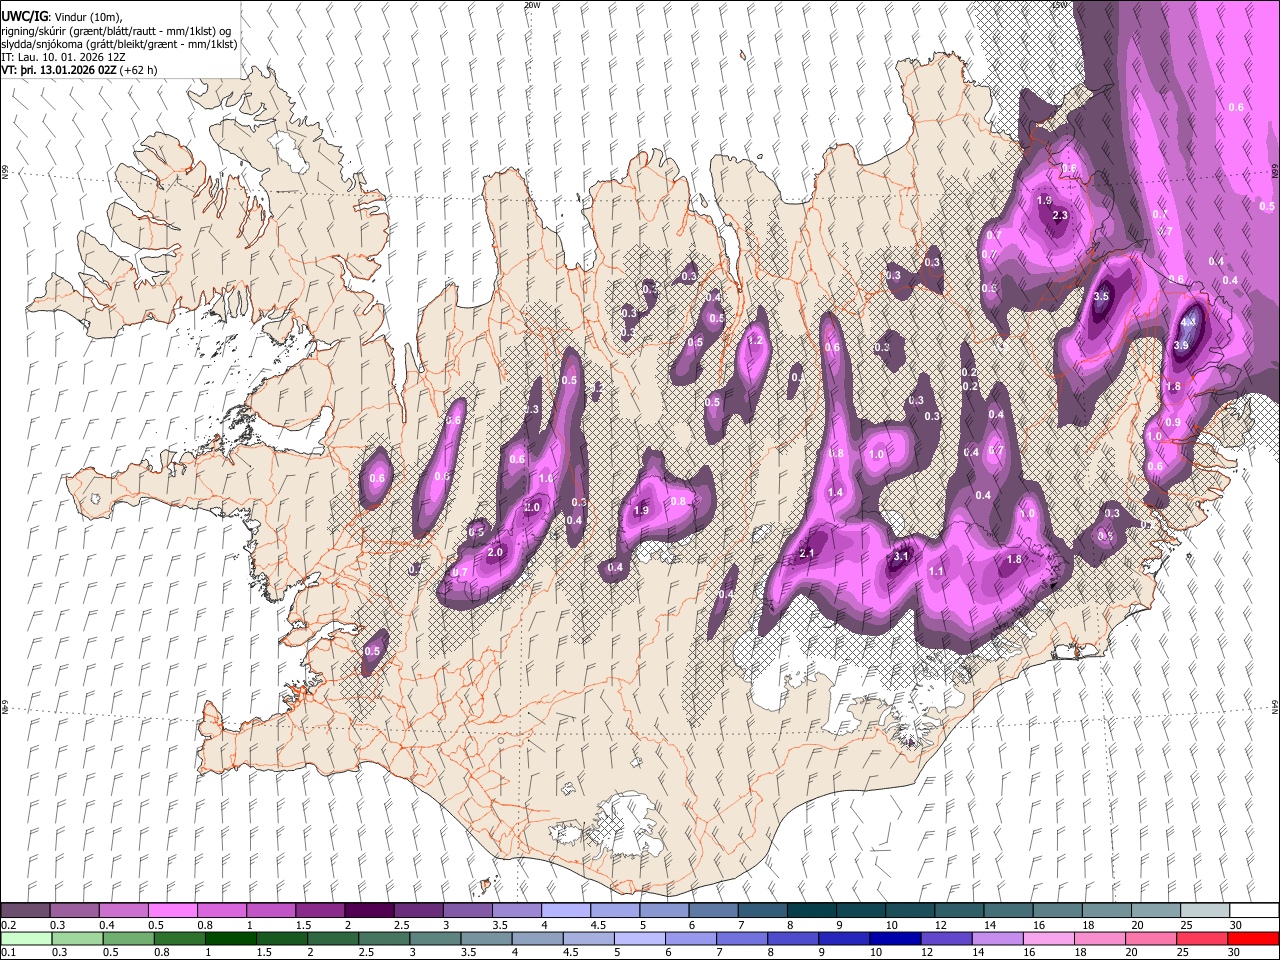1280x960 pixels.
Task: Select the lavender snow swatch labeled 4
Action: (564, 910)
